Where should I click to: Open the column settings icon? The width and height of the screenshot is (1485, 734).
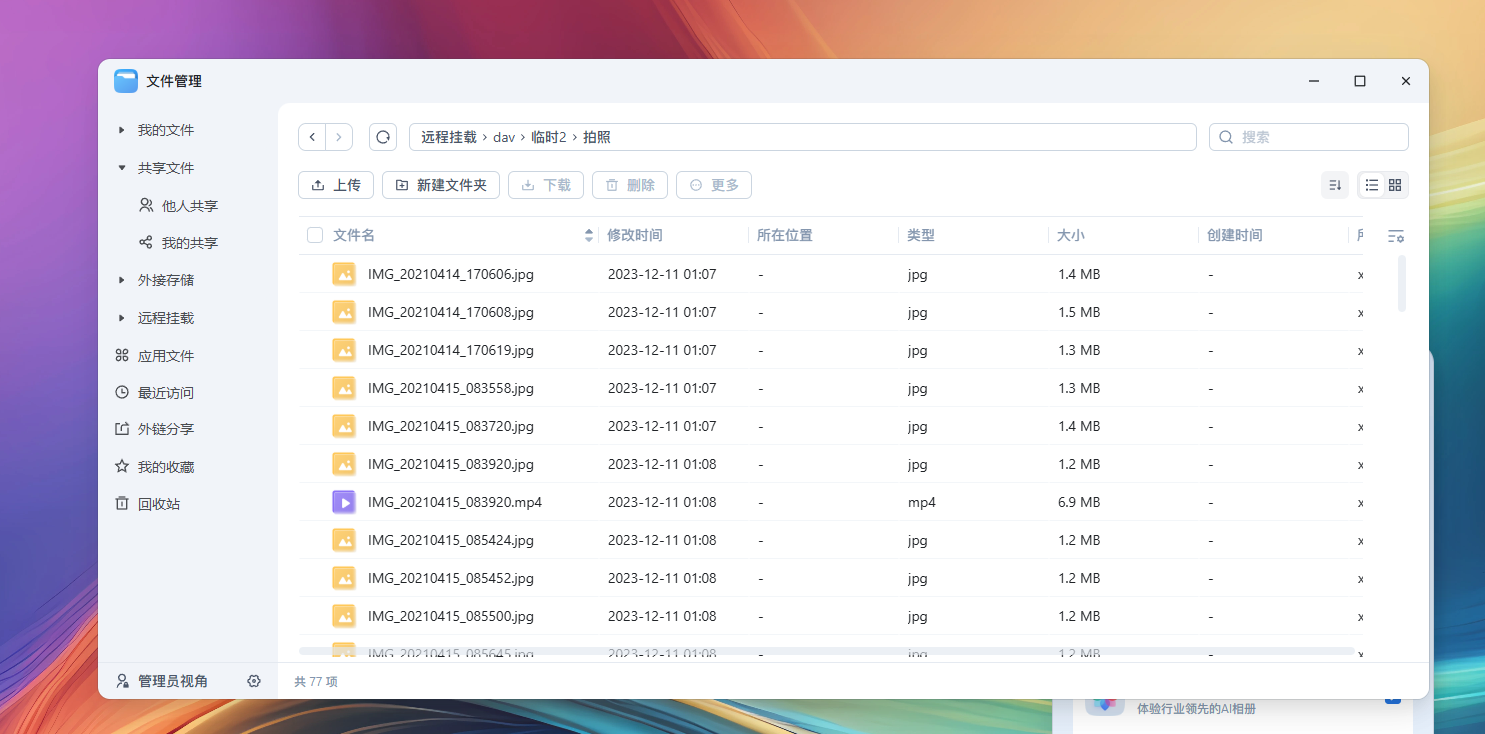(1396, 236)
